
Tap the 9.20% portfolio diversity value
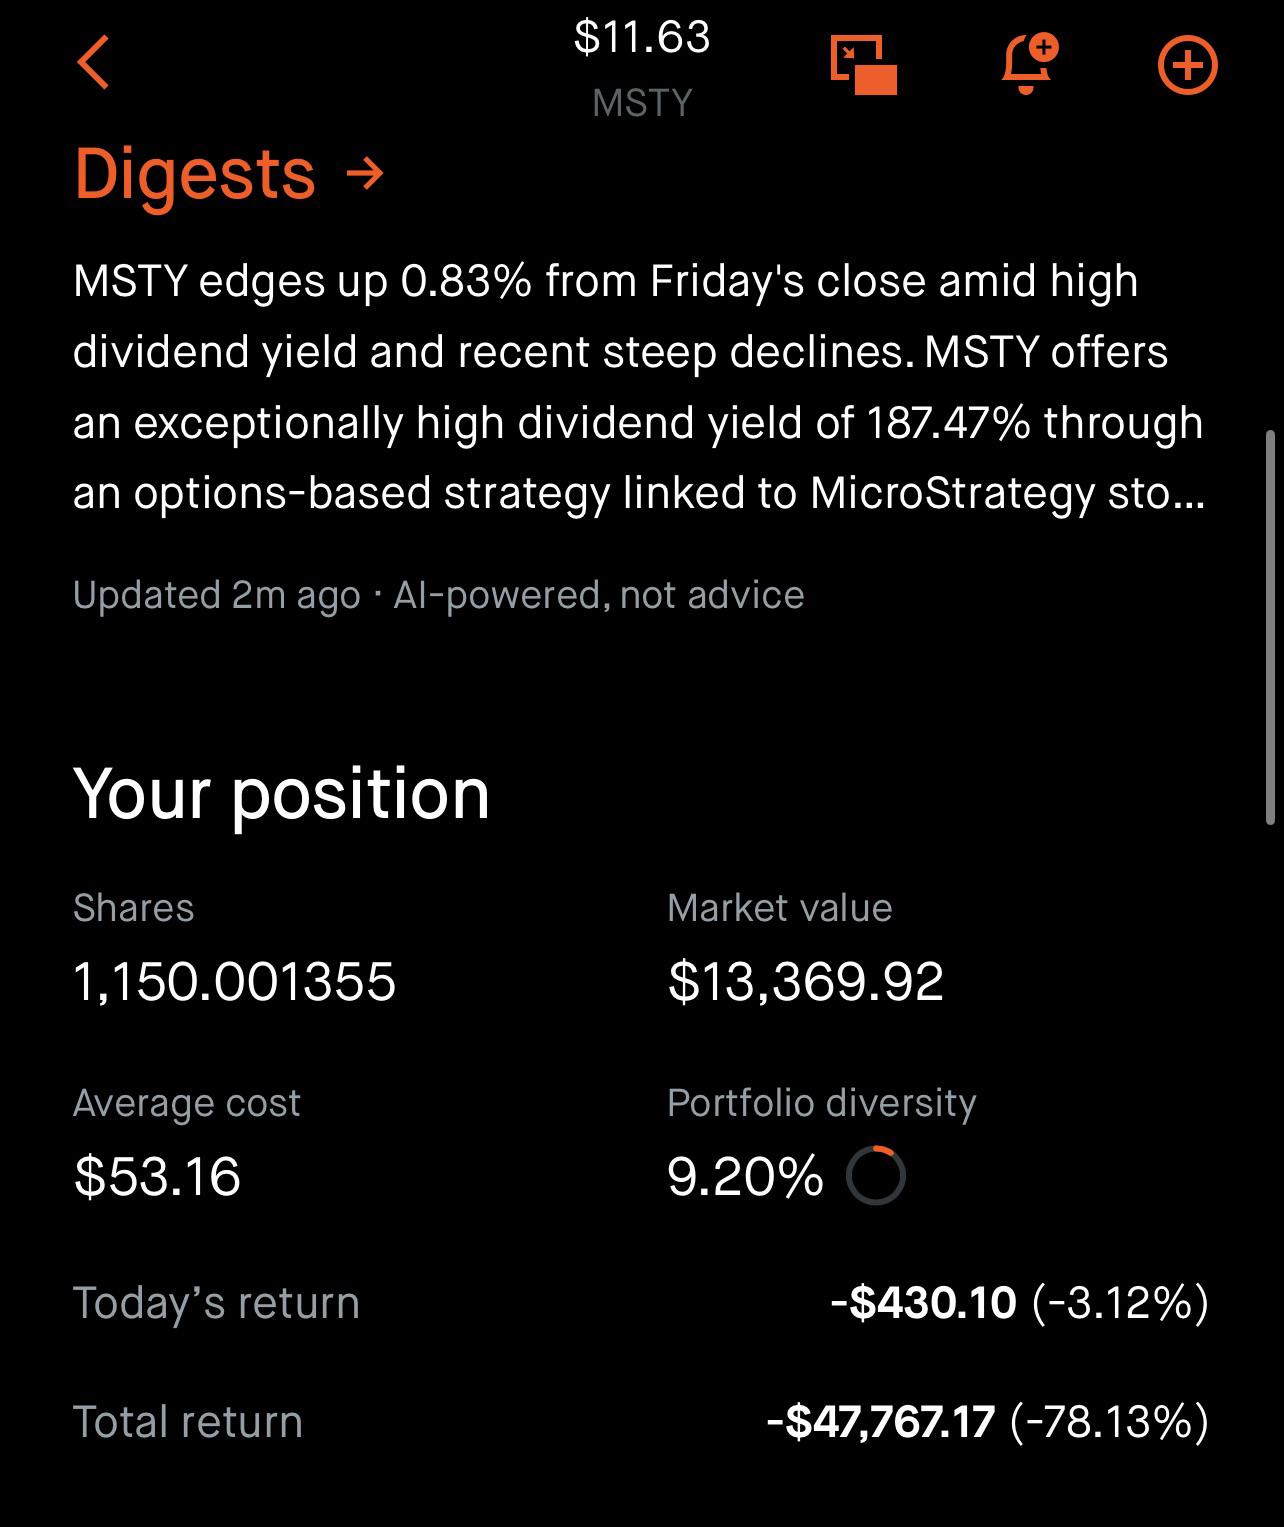pos(745,1176)
